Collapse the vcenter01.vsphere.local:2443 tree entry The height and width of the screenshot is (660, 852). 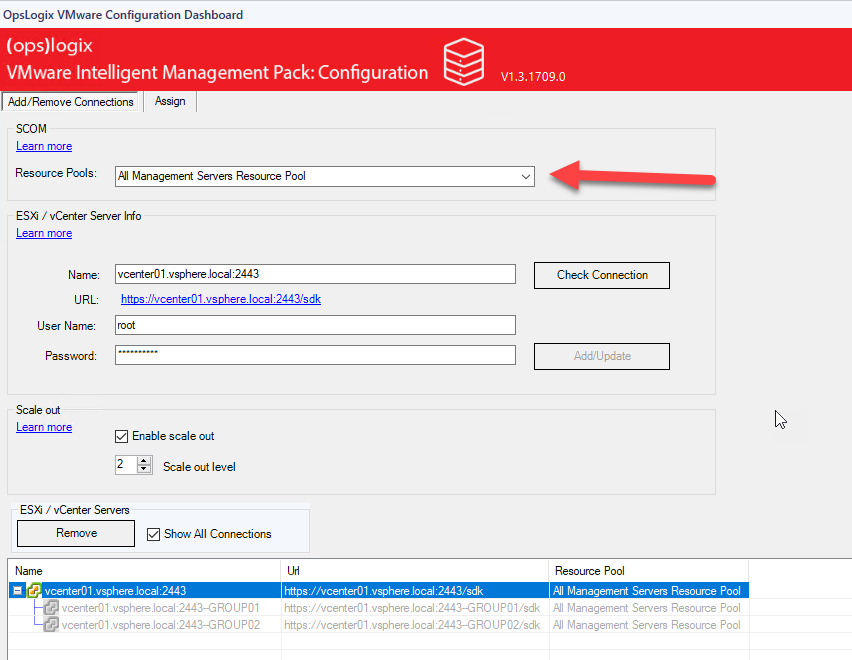coord(16,590)
